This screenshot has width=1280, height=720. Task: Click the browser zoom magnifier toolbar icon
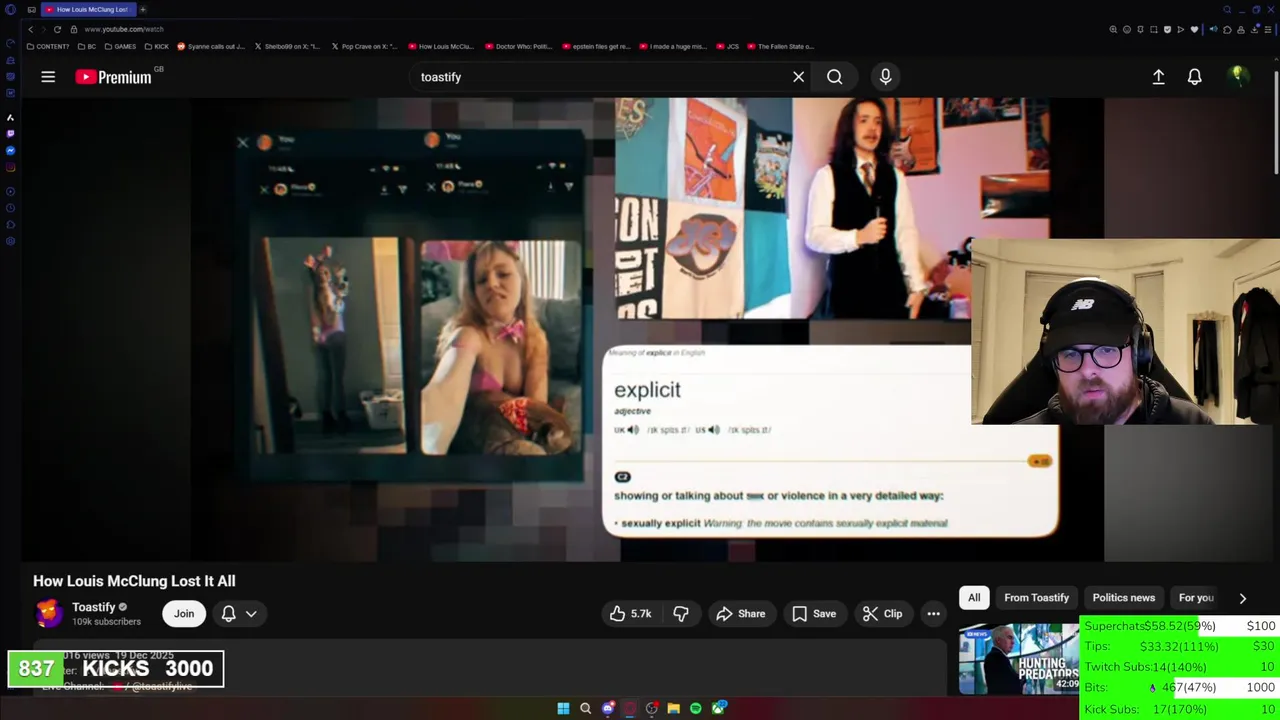1113,29
